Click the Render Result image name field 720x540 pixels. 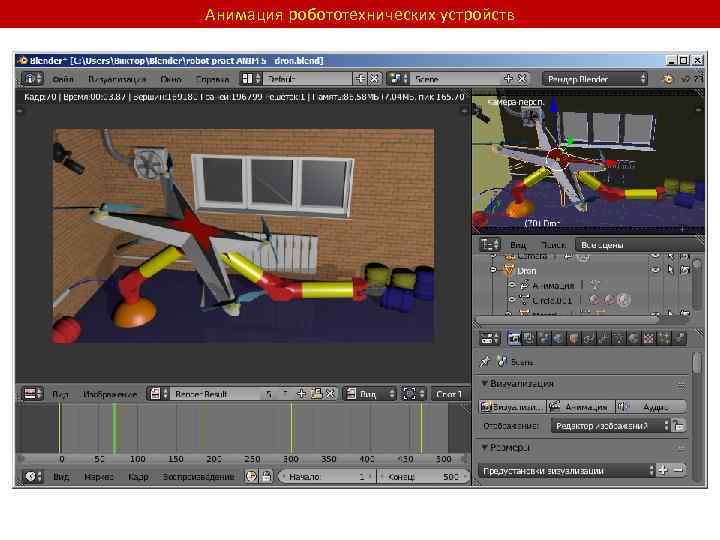pos(216,394)
